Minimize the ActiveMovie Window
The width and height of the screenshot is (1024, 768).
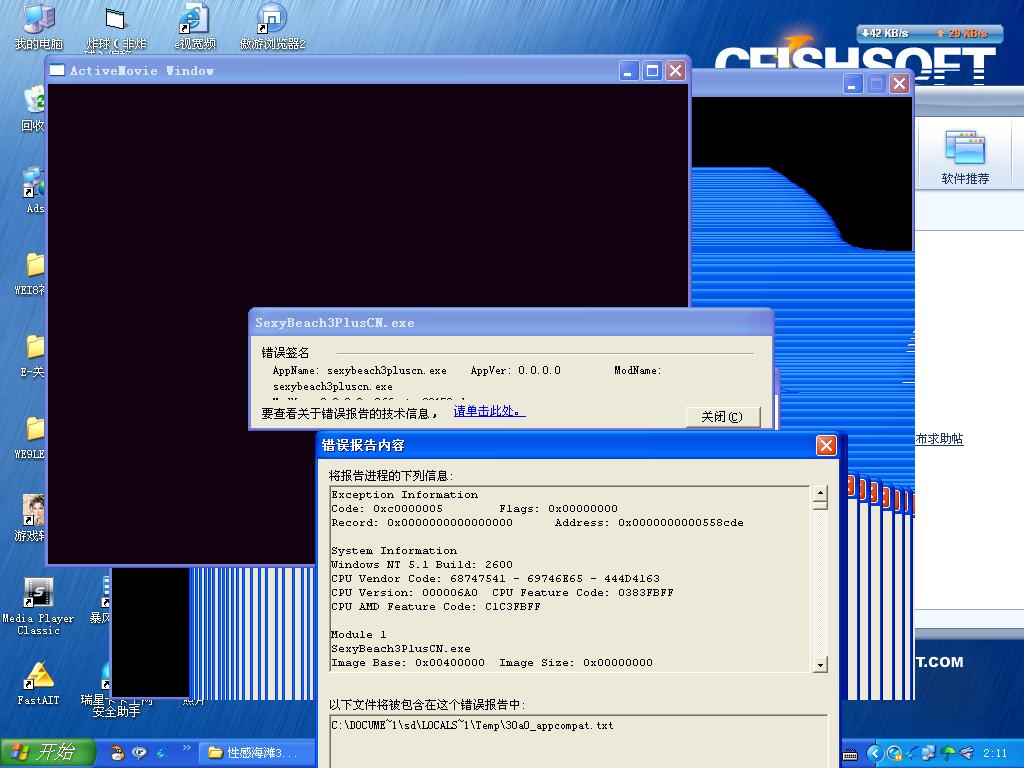pos(629,71)
